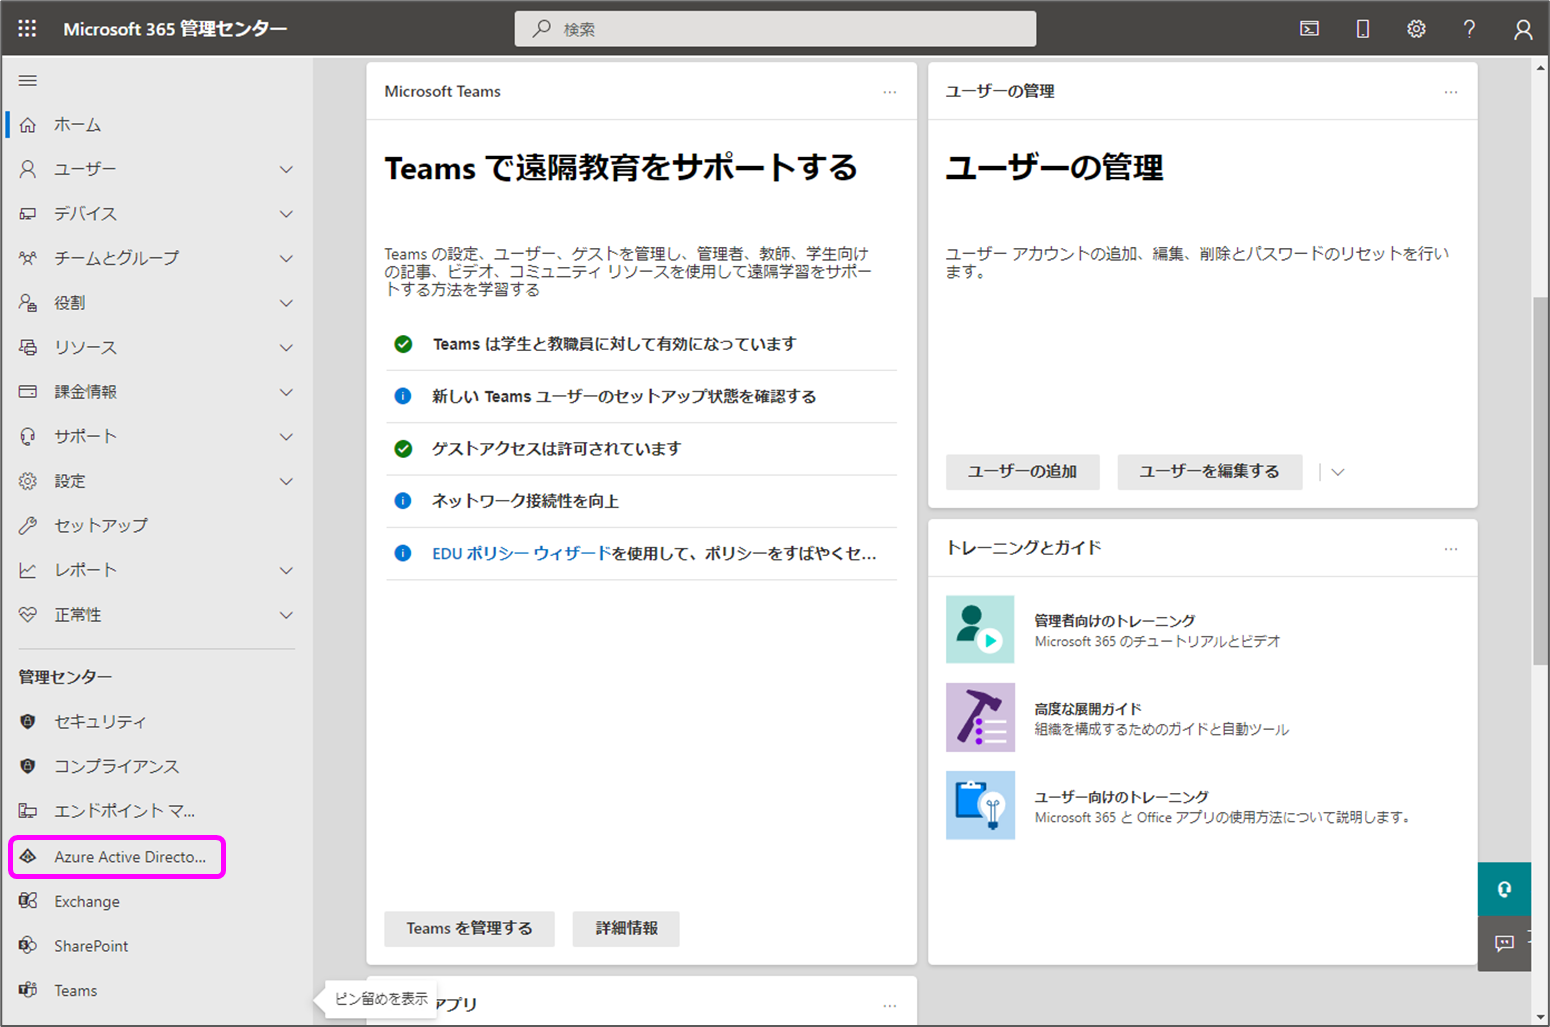Open the account profile icon

1522,28
